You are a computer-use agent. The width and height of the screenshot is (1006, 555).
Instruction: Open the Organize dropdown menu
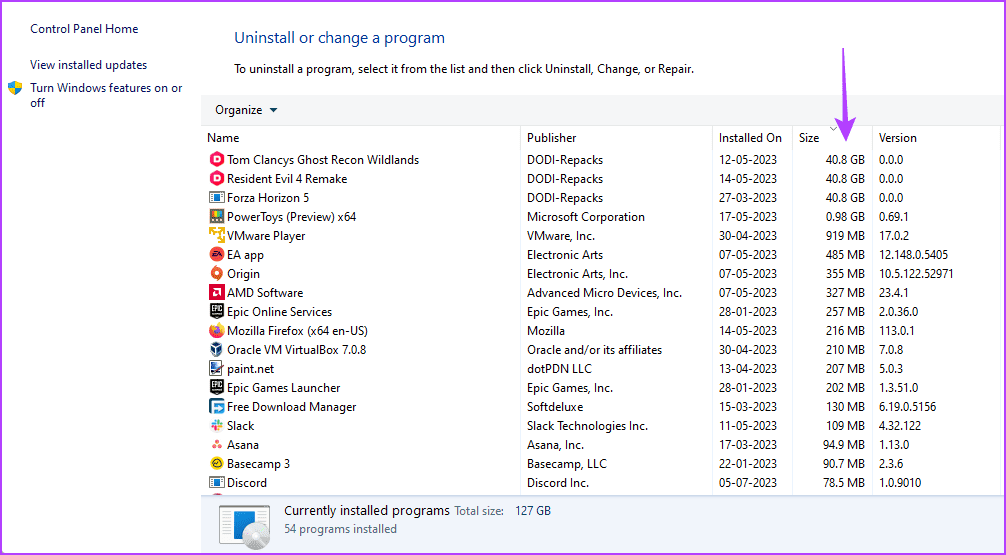(246, 110)
